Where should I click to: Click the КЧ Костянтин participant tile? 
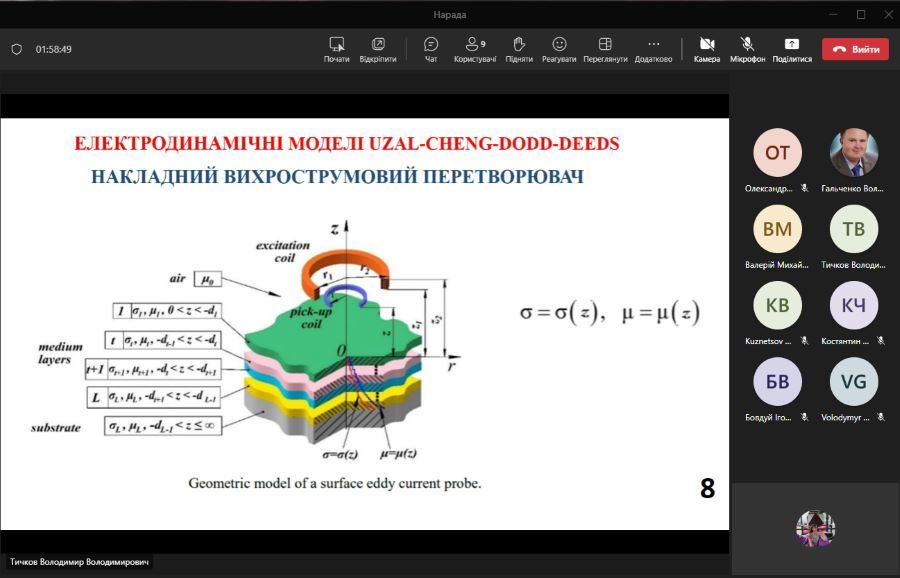click(854, 305)
